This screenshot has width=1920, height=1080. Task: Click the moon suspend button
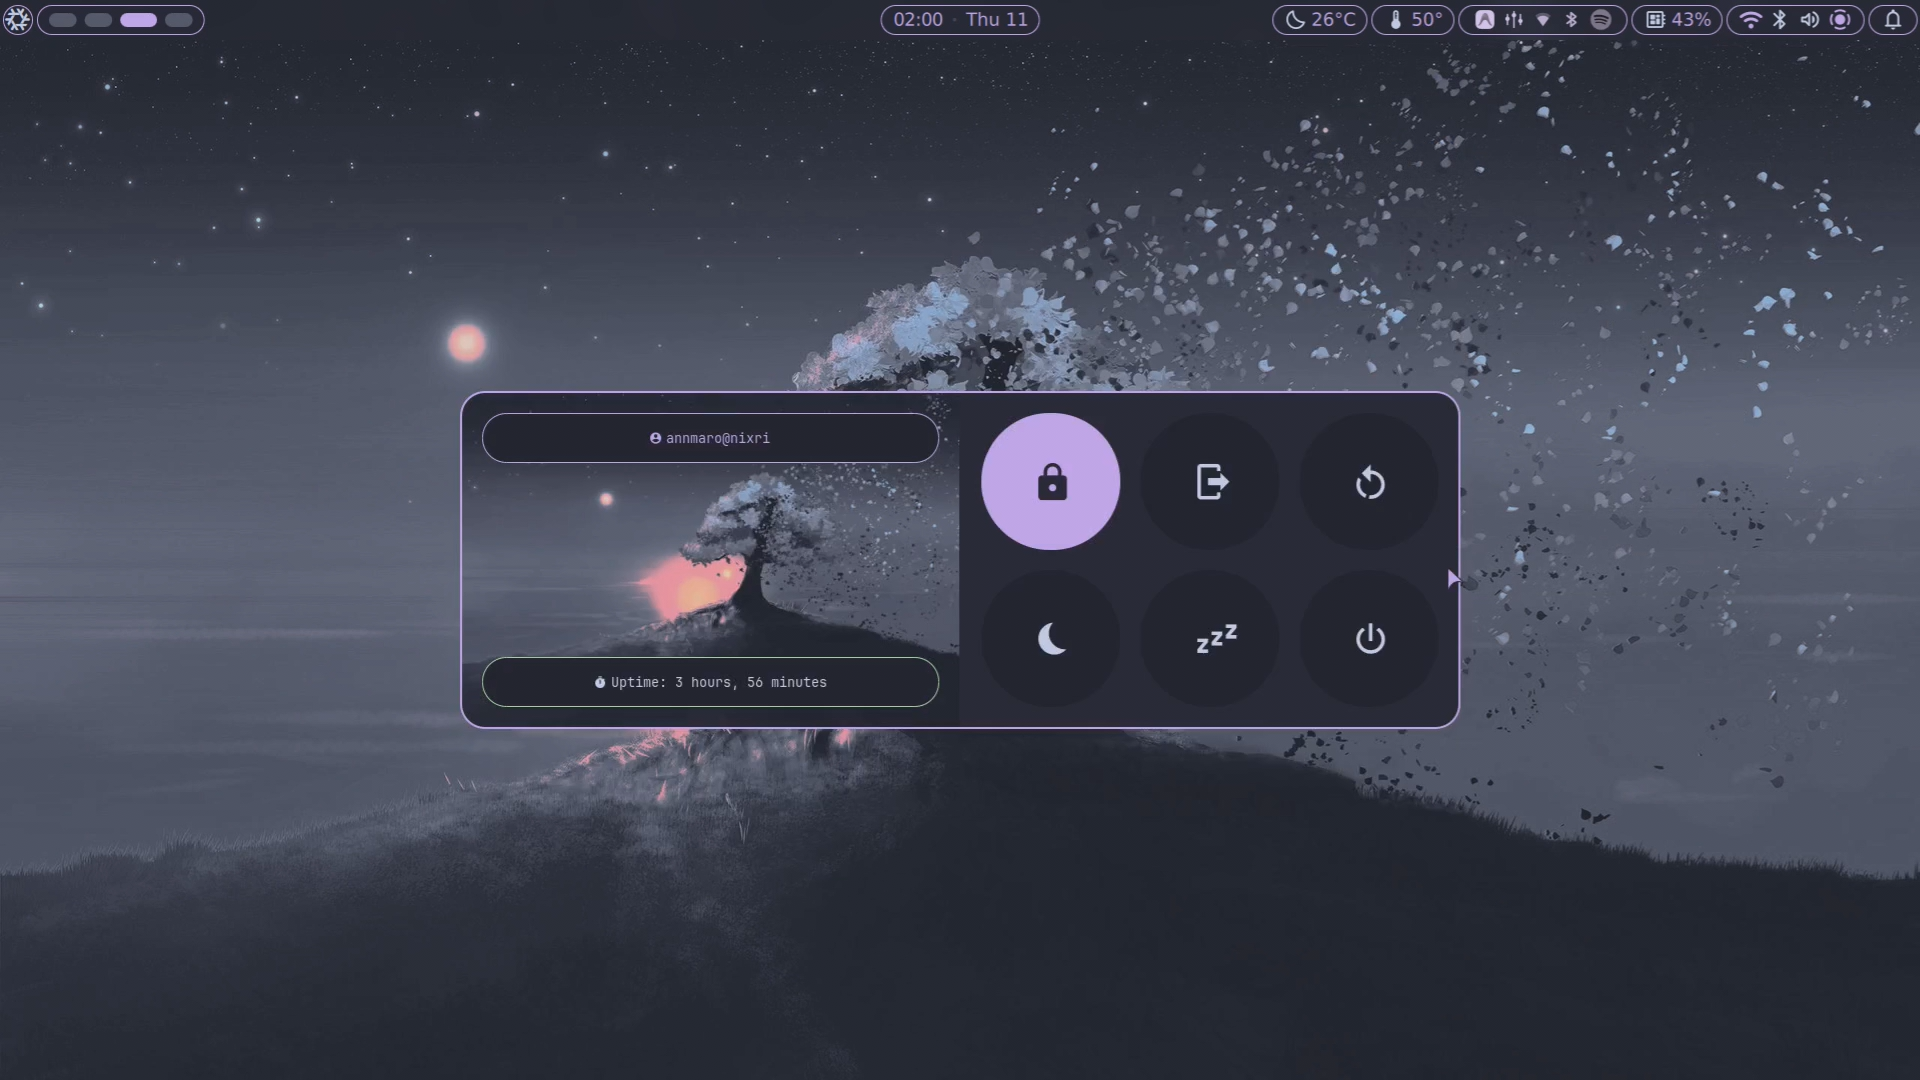pyautogui.click(x=1050, y=639)
